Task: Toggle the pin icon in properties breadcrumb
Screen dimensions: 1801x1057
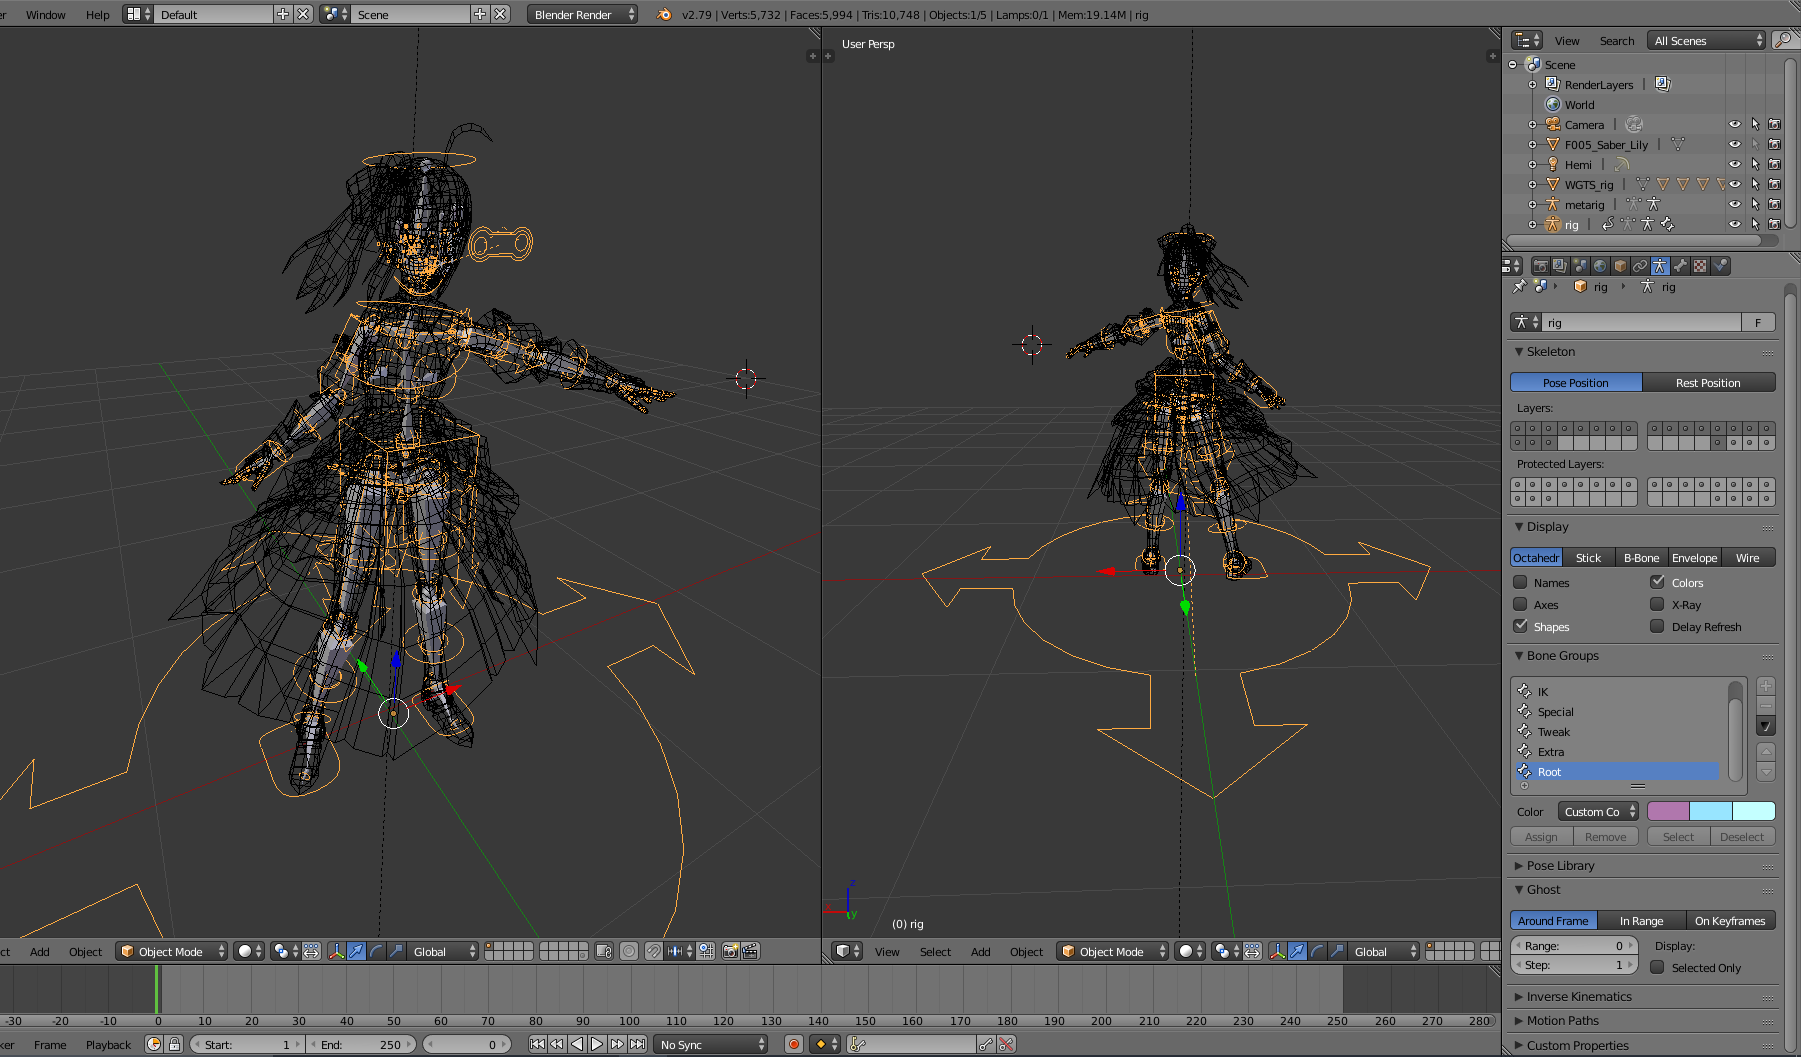Action: 1519,287
